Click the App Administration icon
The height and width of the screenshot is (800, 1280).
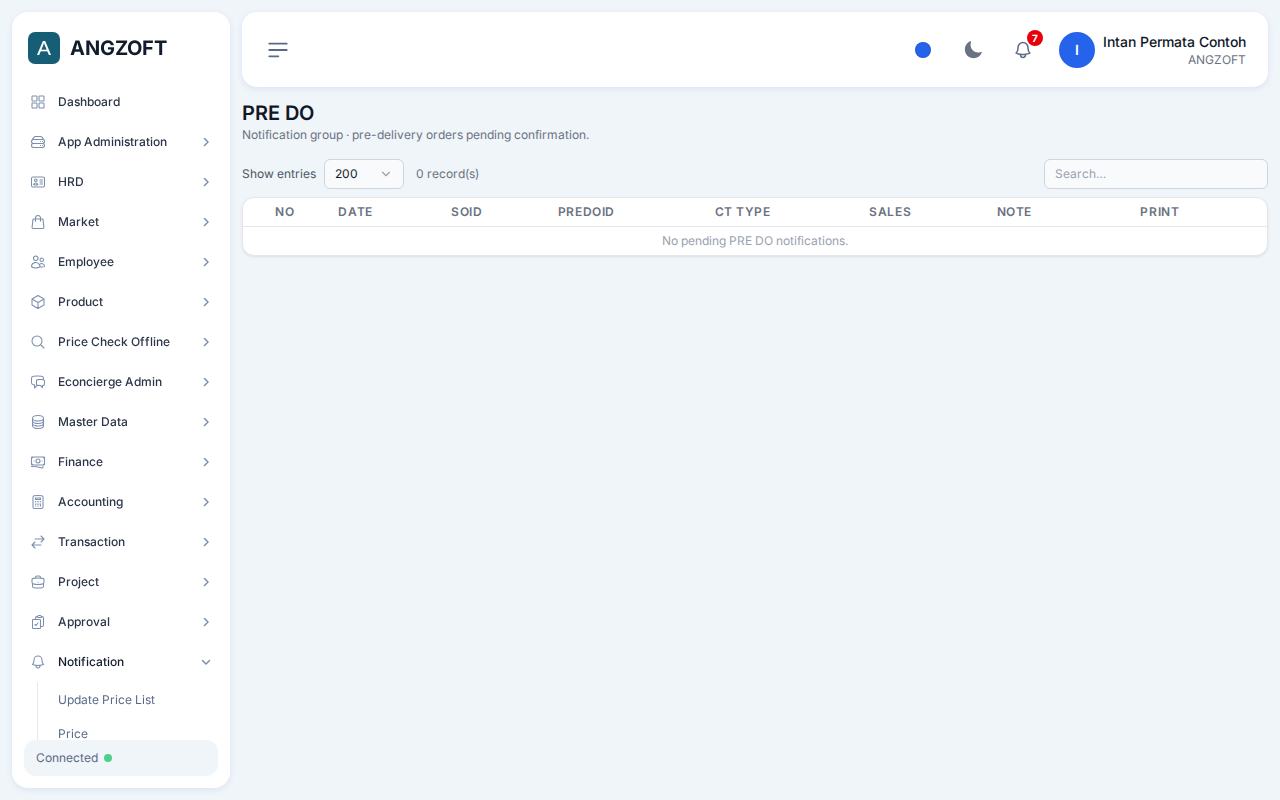(38, 142)
